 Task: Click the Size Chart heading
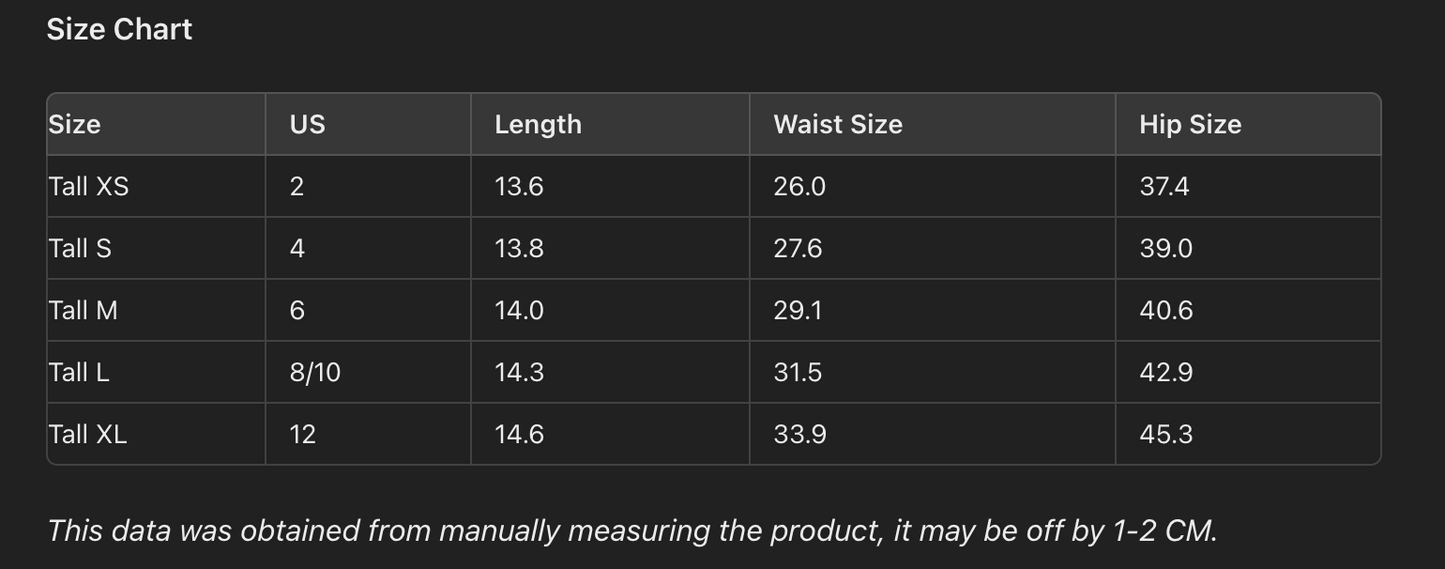[119, 30]
